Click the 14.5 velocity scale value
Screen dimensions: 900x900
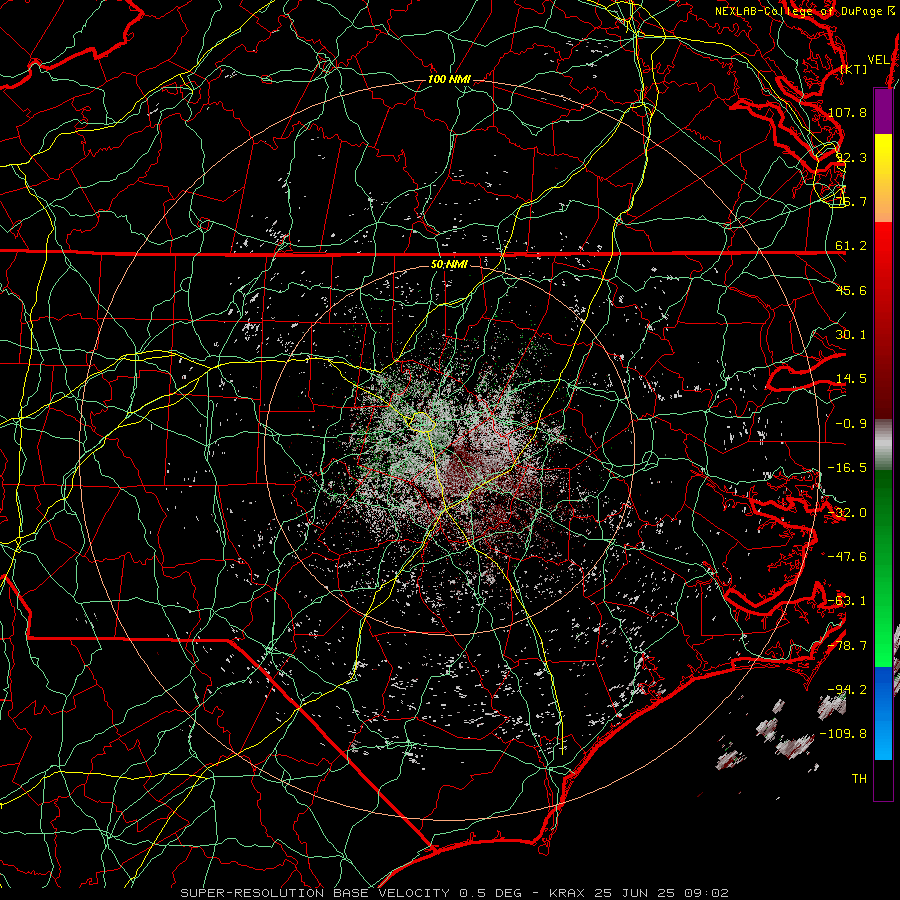[x=851, y=379]
